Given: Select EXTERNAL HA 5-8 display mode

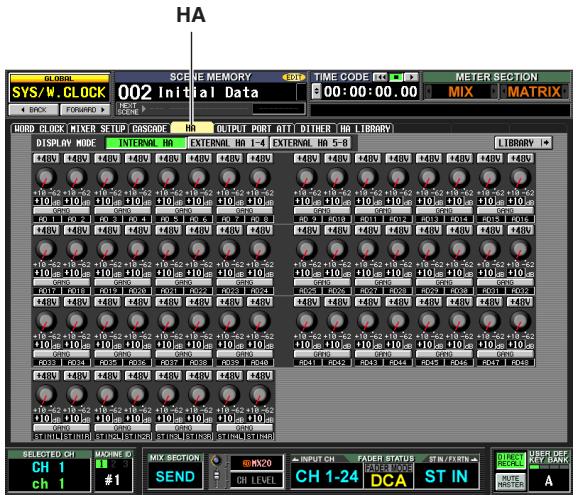Looking at the screenshot, I should pyautogui.click(x=310, y=143).
